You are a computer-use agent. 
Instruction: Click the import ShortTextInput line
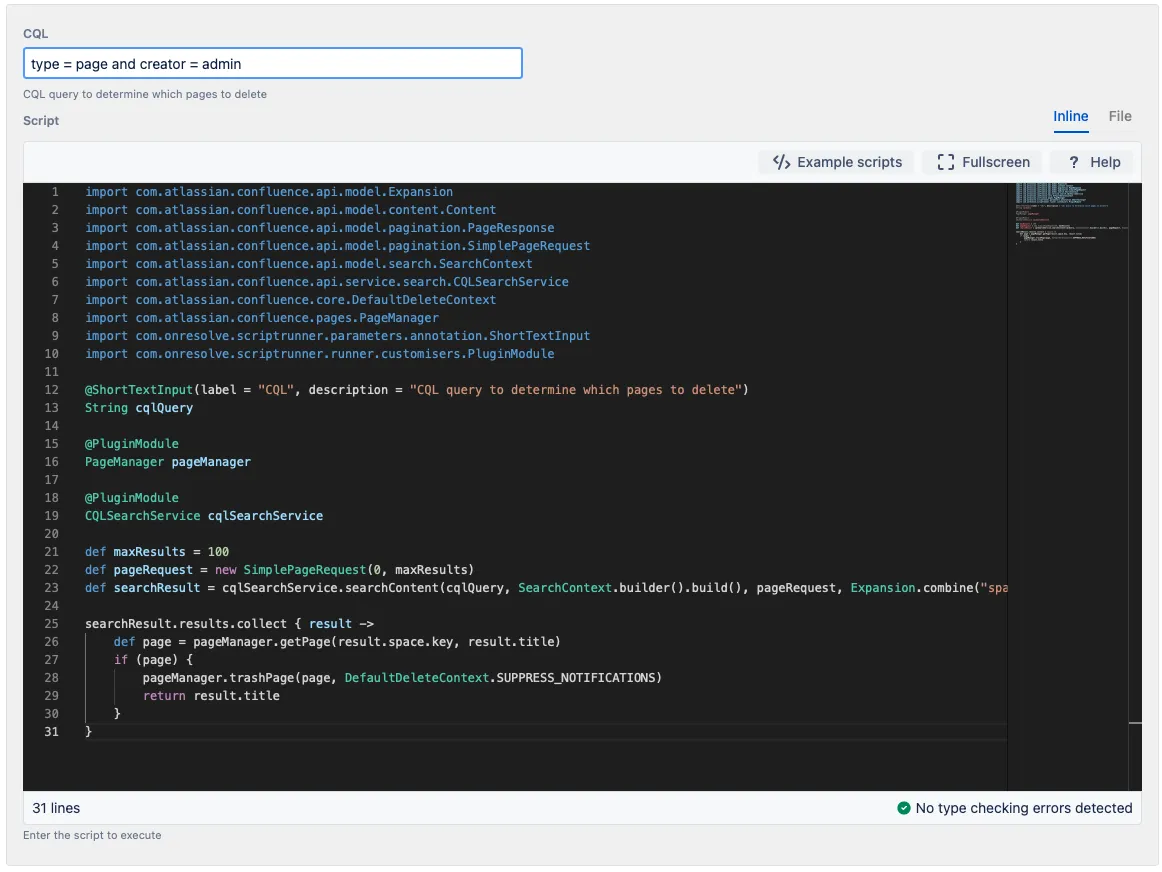(337, 336)
